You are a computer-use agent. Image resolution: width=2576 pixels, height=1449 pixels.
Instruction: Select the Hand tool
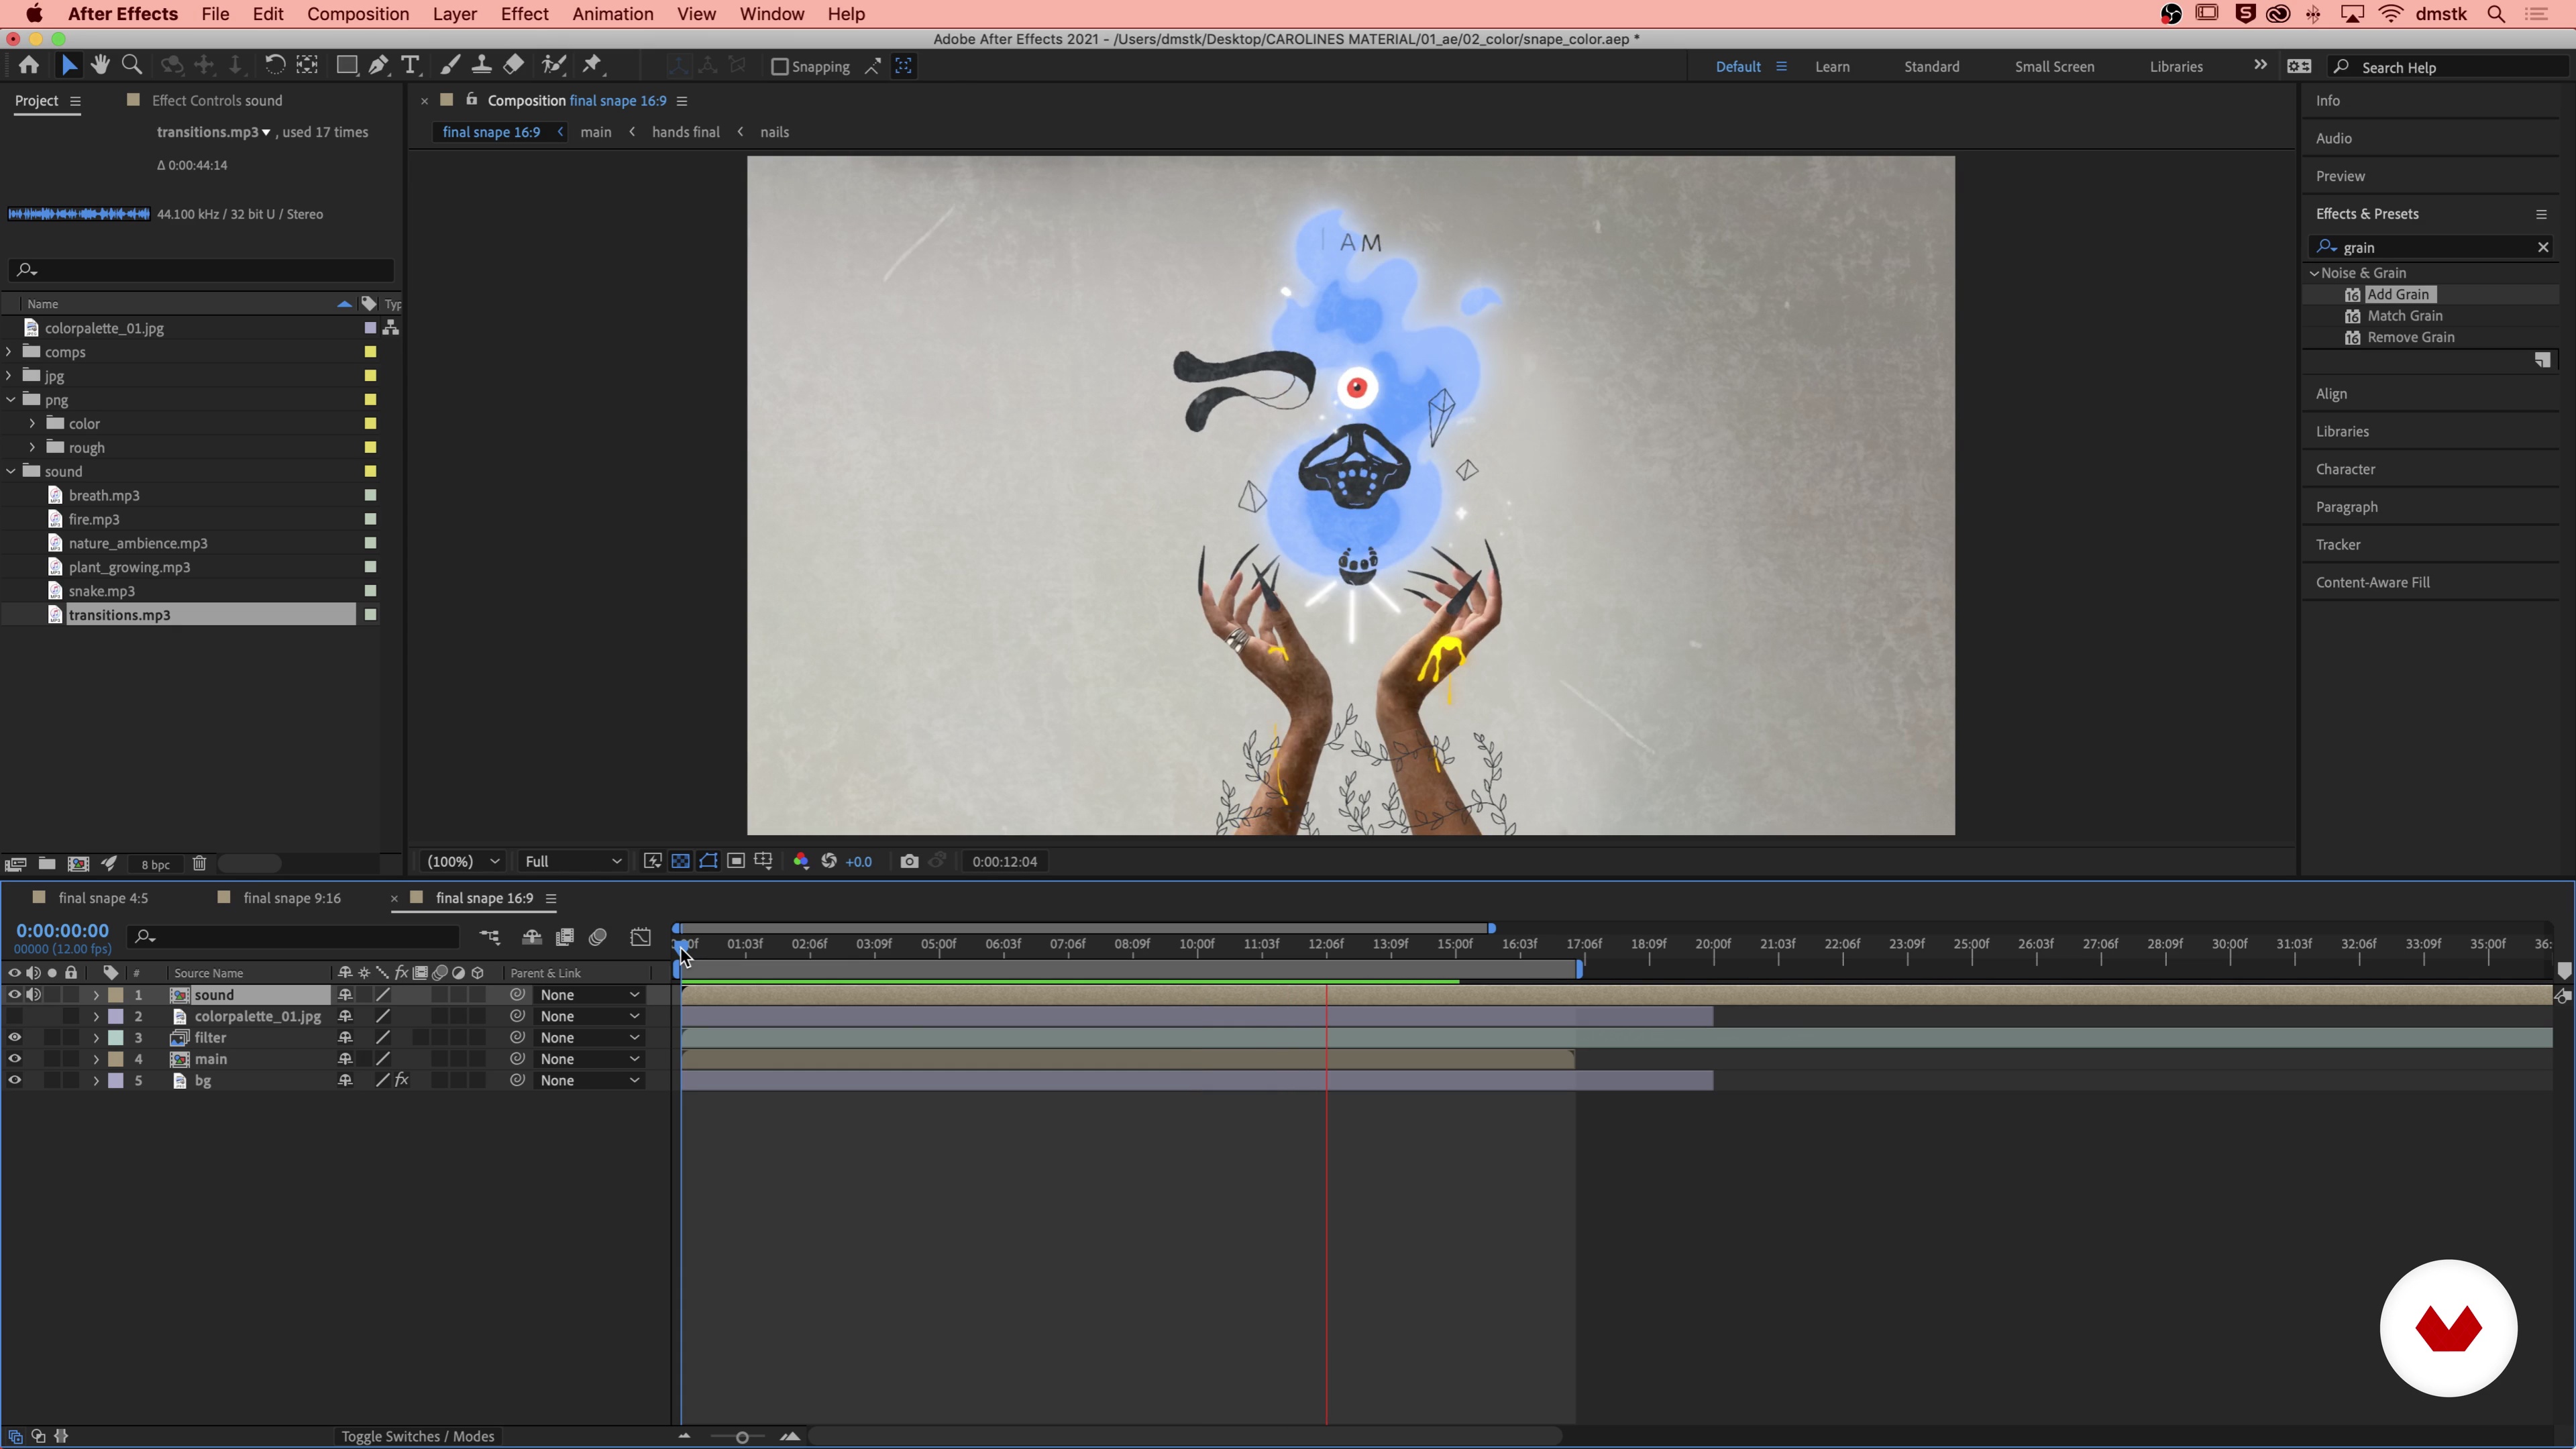point(100,66)
